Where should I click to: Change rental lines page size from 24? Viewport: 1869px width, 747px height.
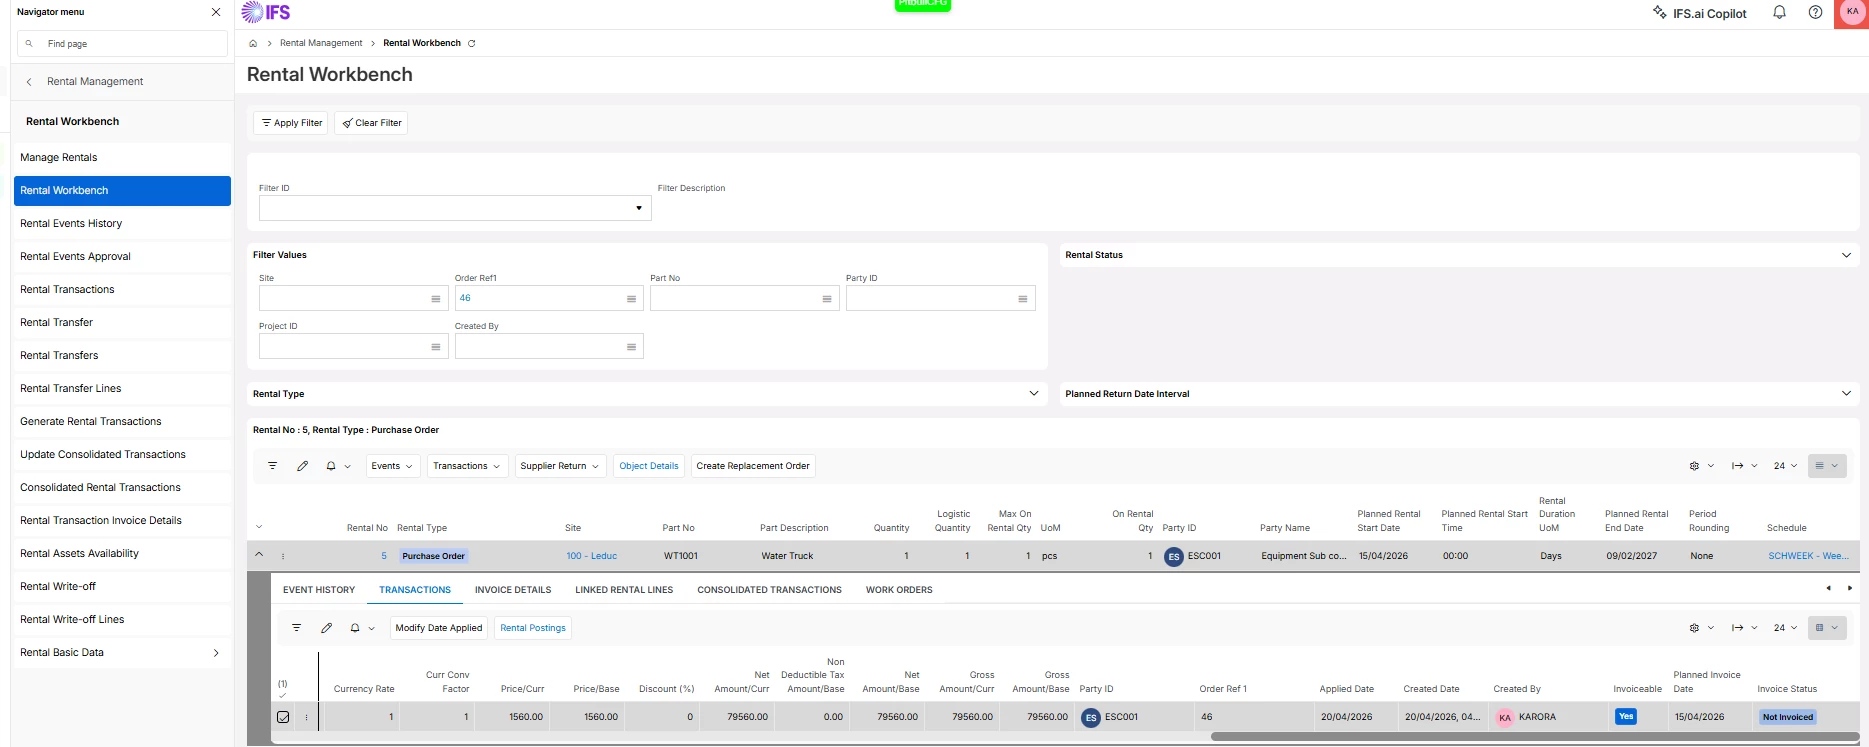[x=1785, y=466]
